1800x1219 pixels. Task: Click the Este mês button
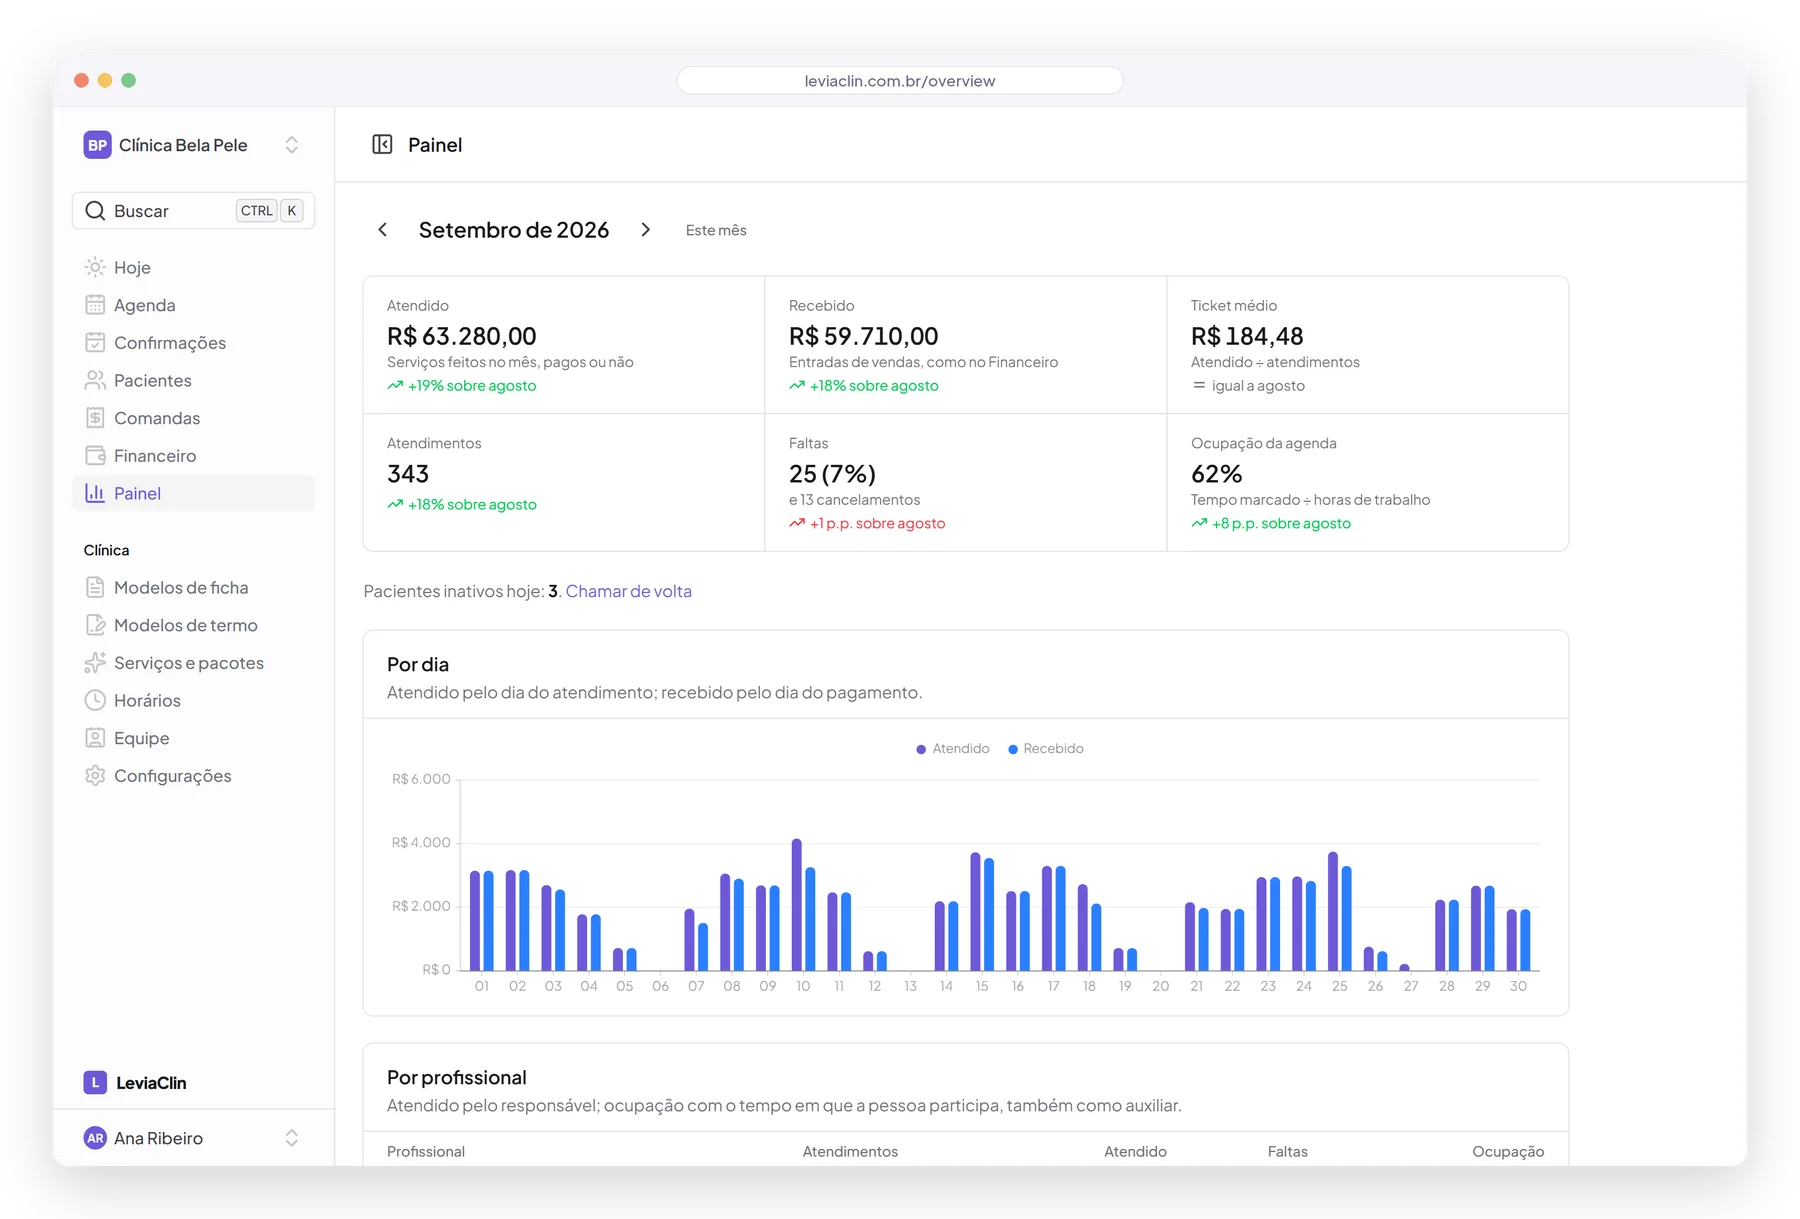[716, 230]
